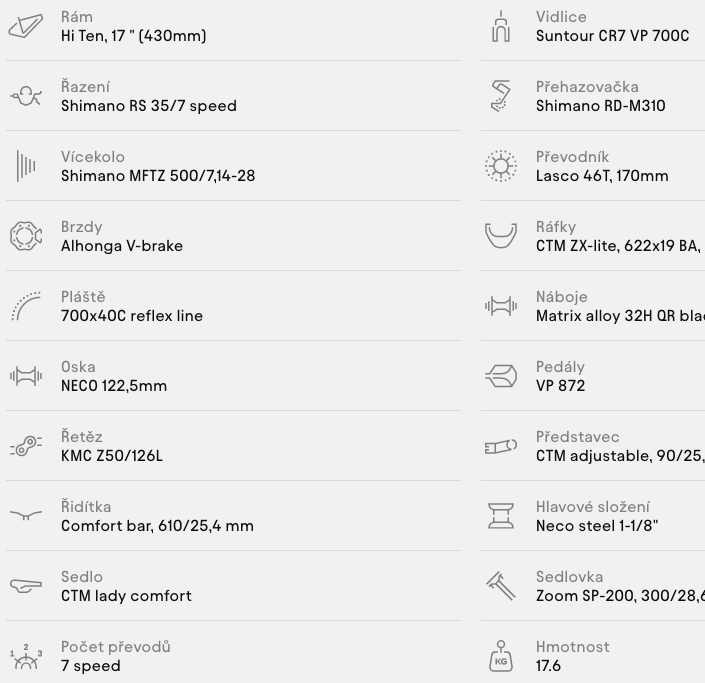Click the rear derailleur icon by Přehazovačka
This screenshot has width=705, height=683.
tap(501, 96)
